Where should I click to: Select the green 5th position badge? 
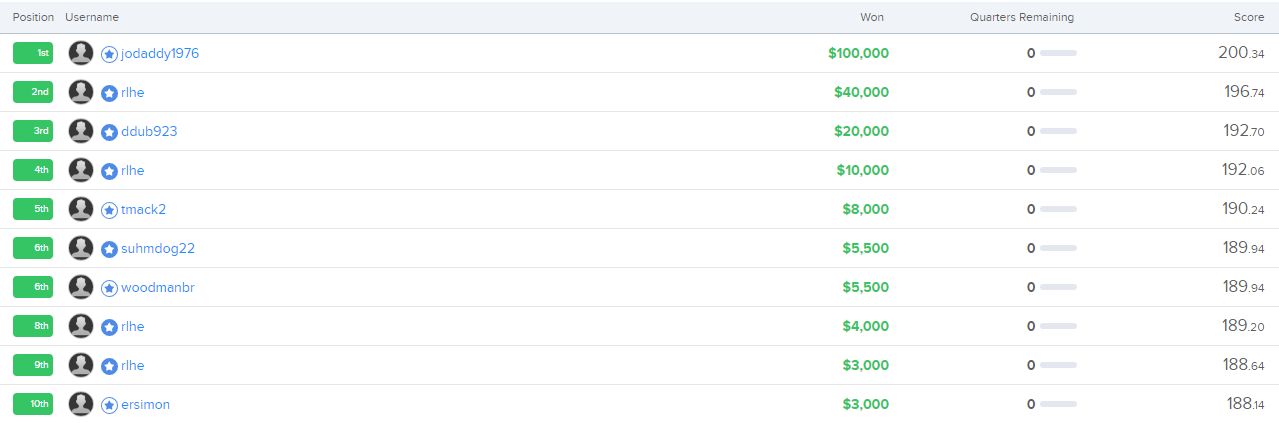pos(33,209)
